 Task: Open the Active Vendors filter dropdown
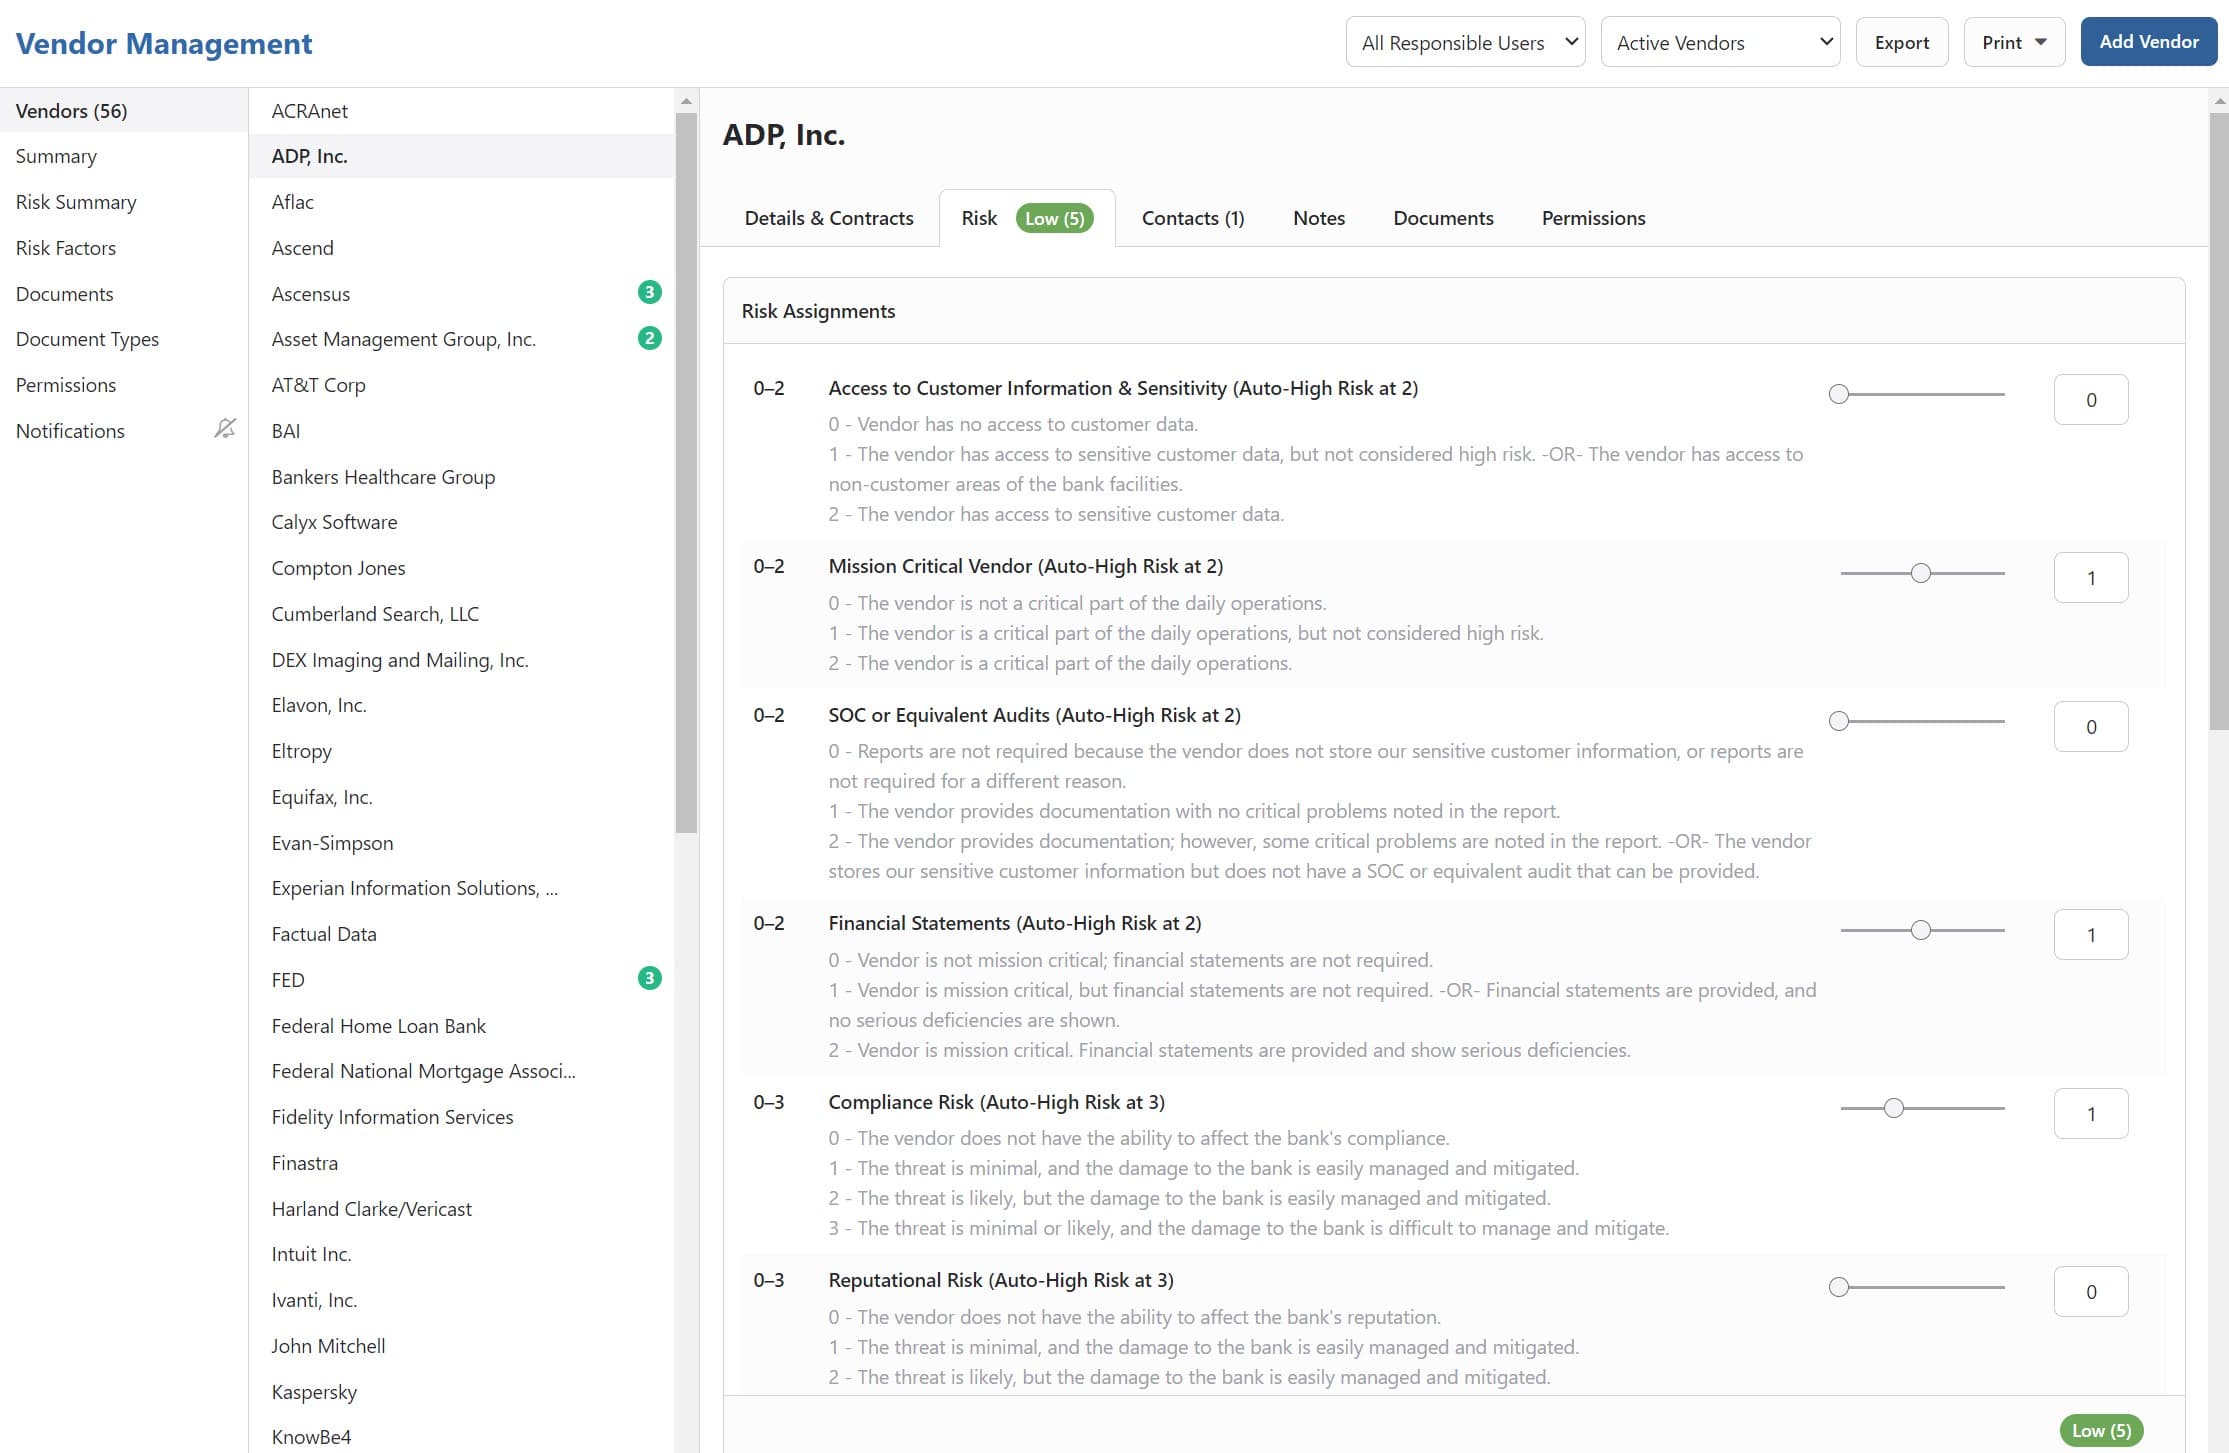tap(1720, 42)
